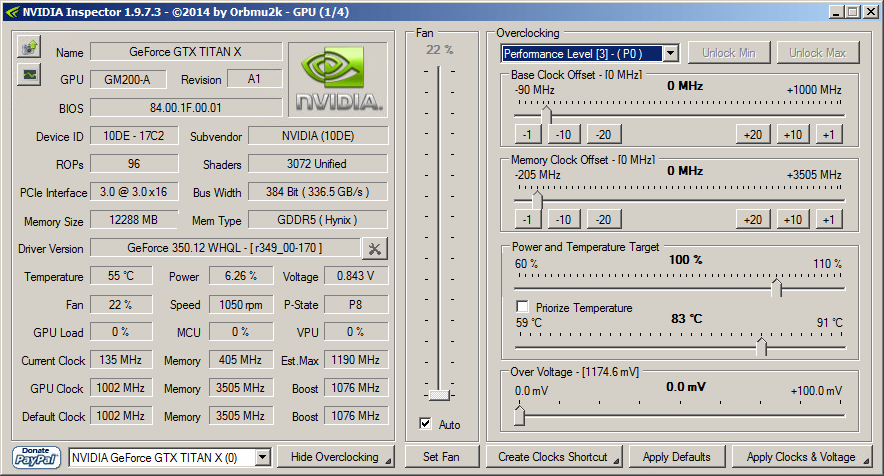The image size is (884, 476).
Task: Click the Revision A1 field
Action: (x=255, y=79)
